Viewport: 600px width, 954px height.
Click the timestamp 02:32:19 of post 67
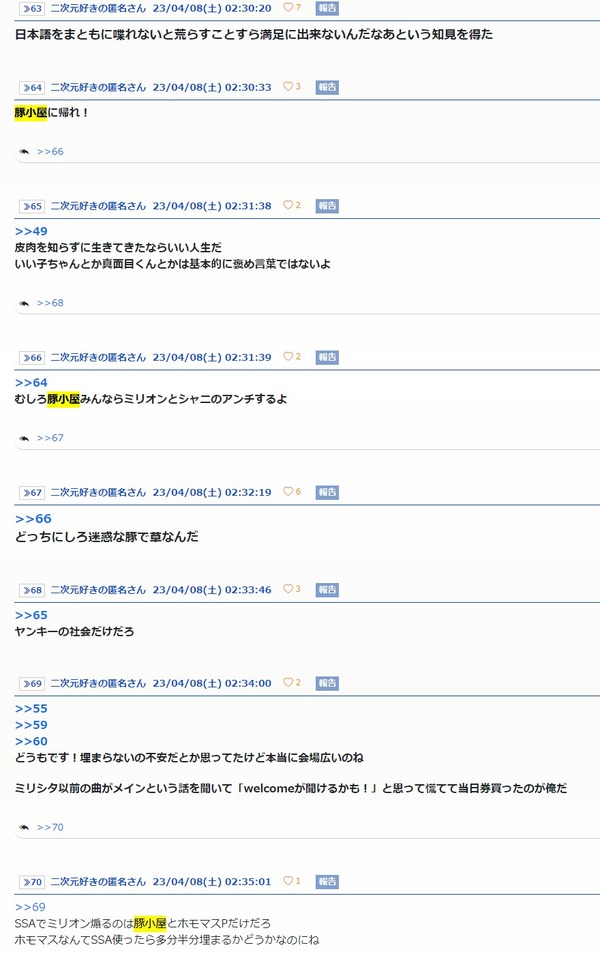[x=248, y=493]
